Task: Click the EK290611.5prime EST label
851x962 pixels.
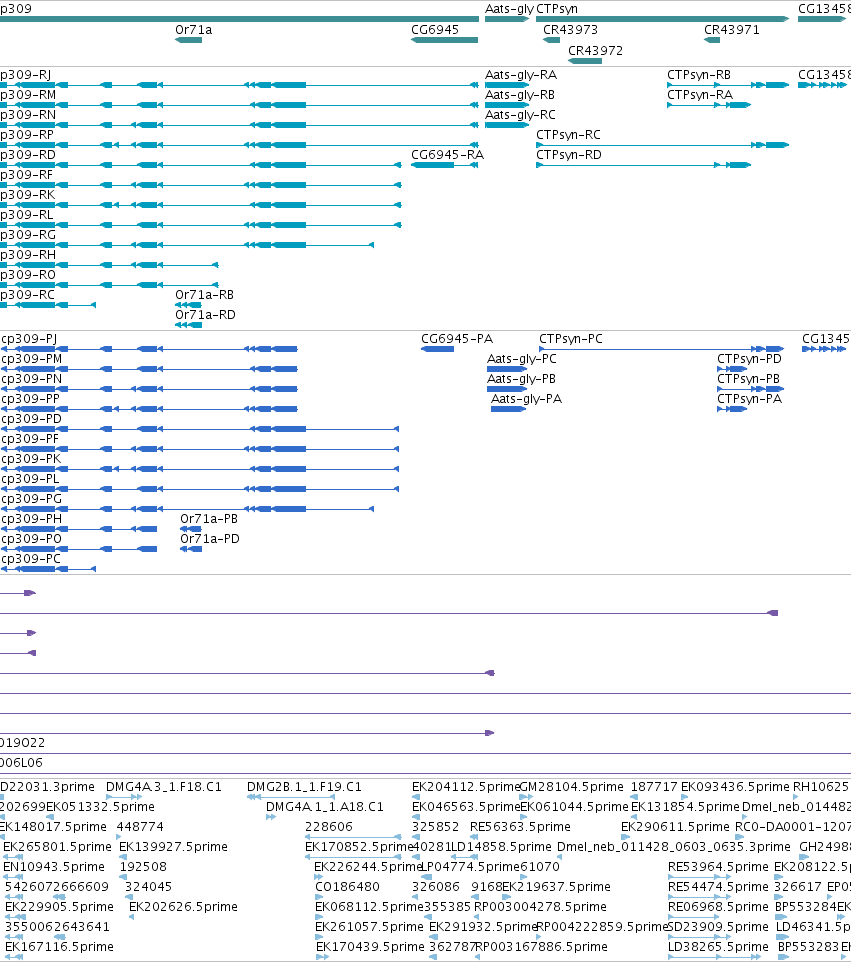Action: point(676,826)
